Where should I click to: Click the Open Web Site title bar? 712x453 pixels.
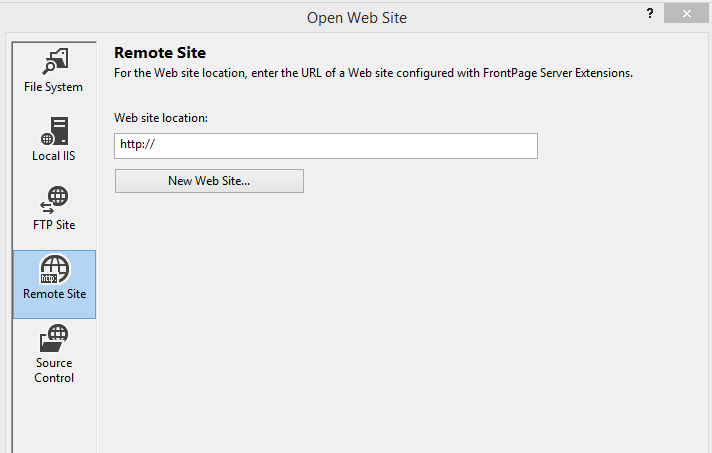[357, 18]
